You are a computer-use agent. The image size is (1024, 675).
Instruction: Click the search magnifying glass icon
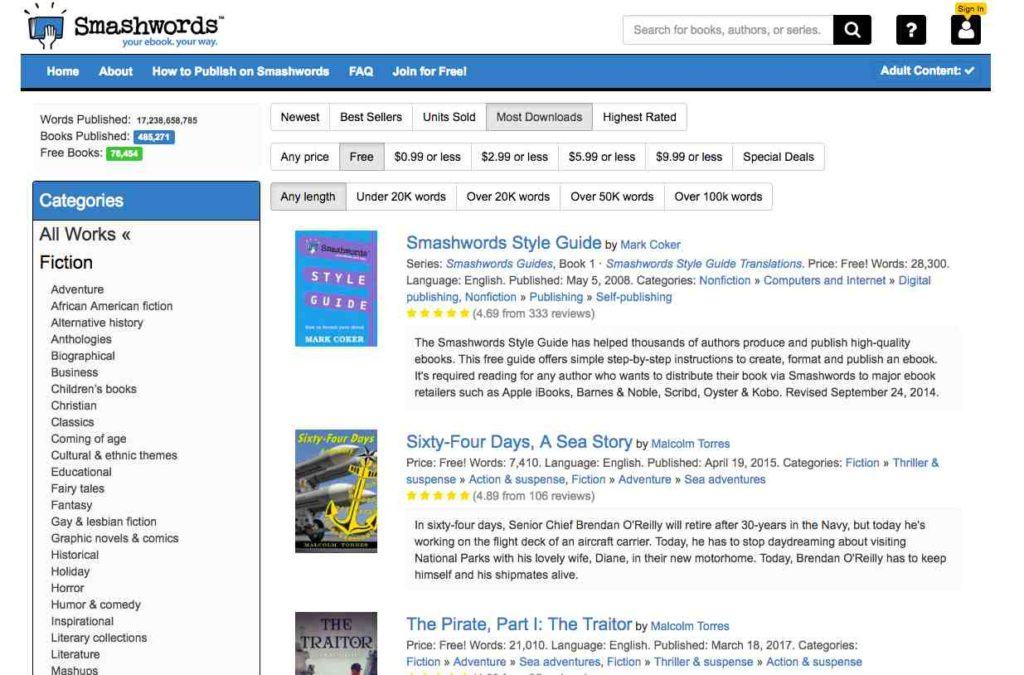pos(852,30)
